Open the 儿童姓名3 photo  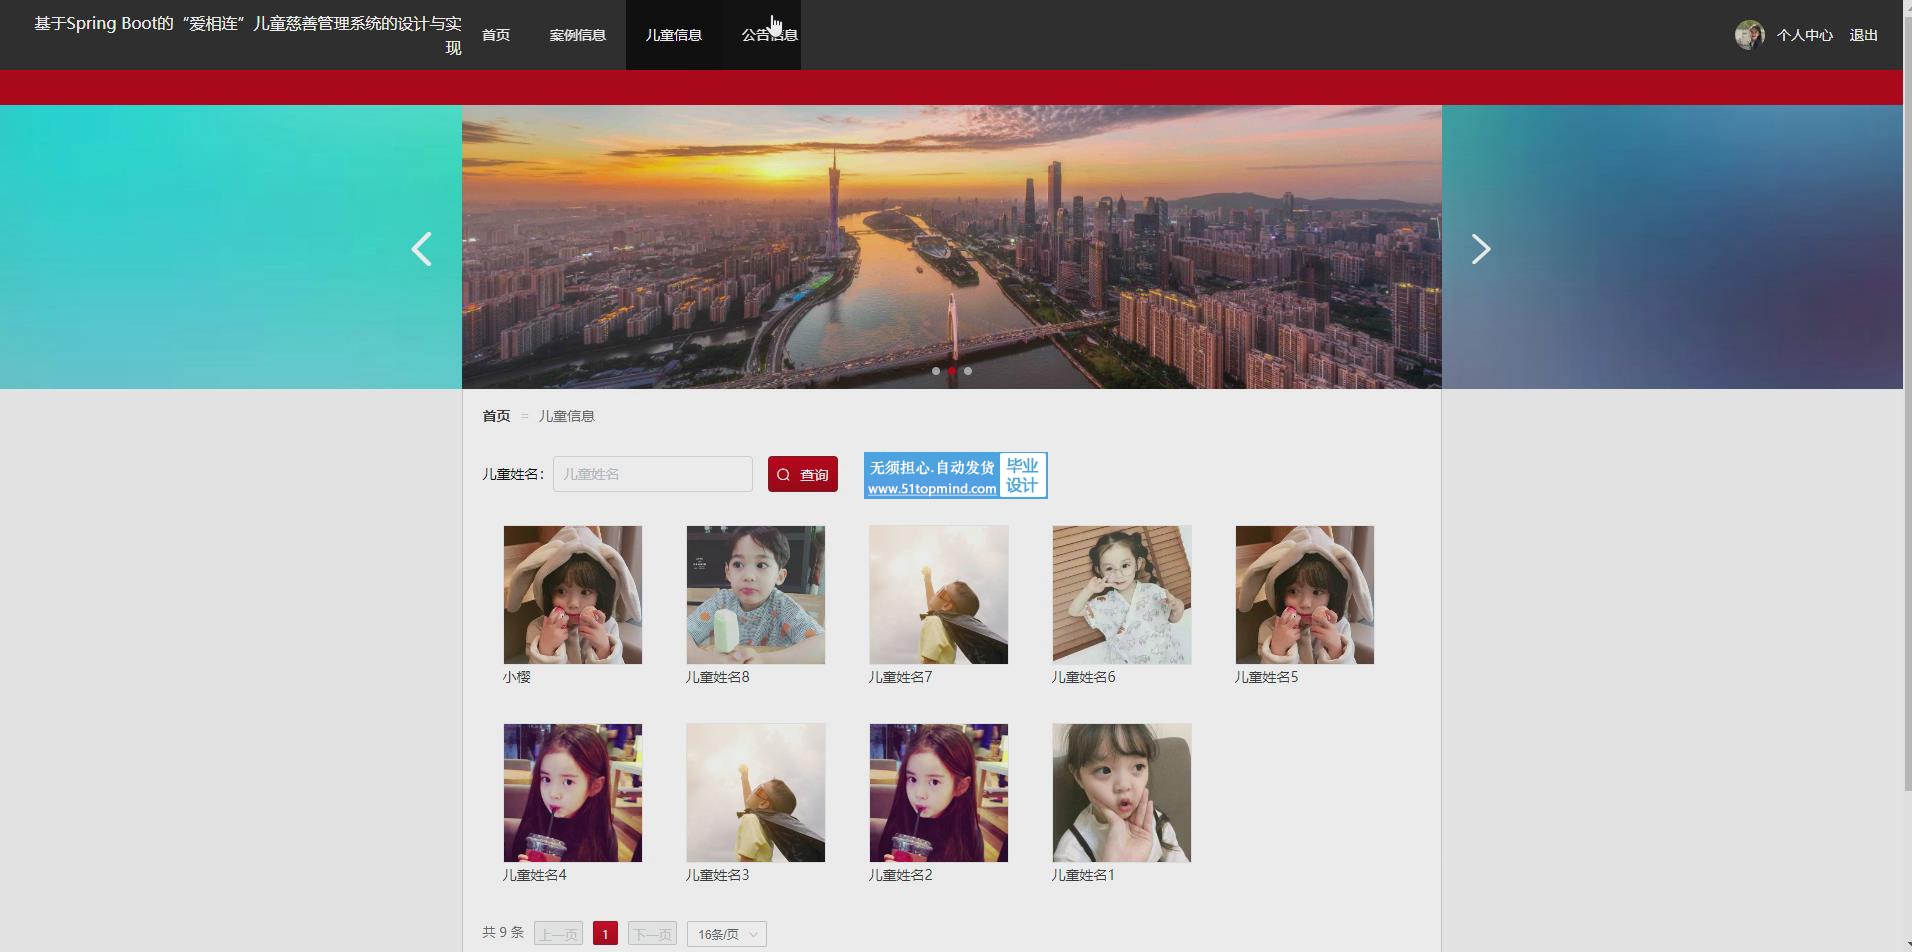[x=756, y=793]
